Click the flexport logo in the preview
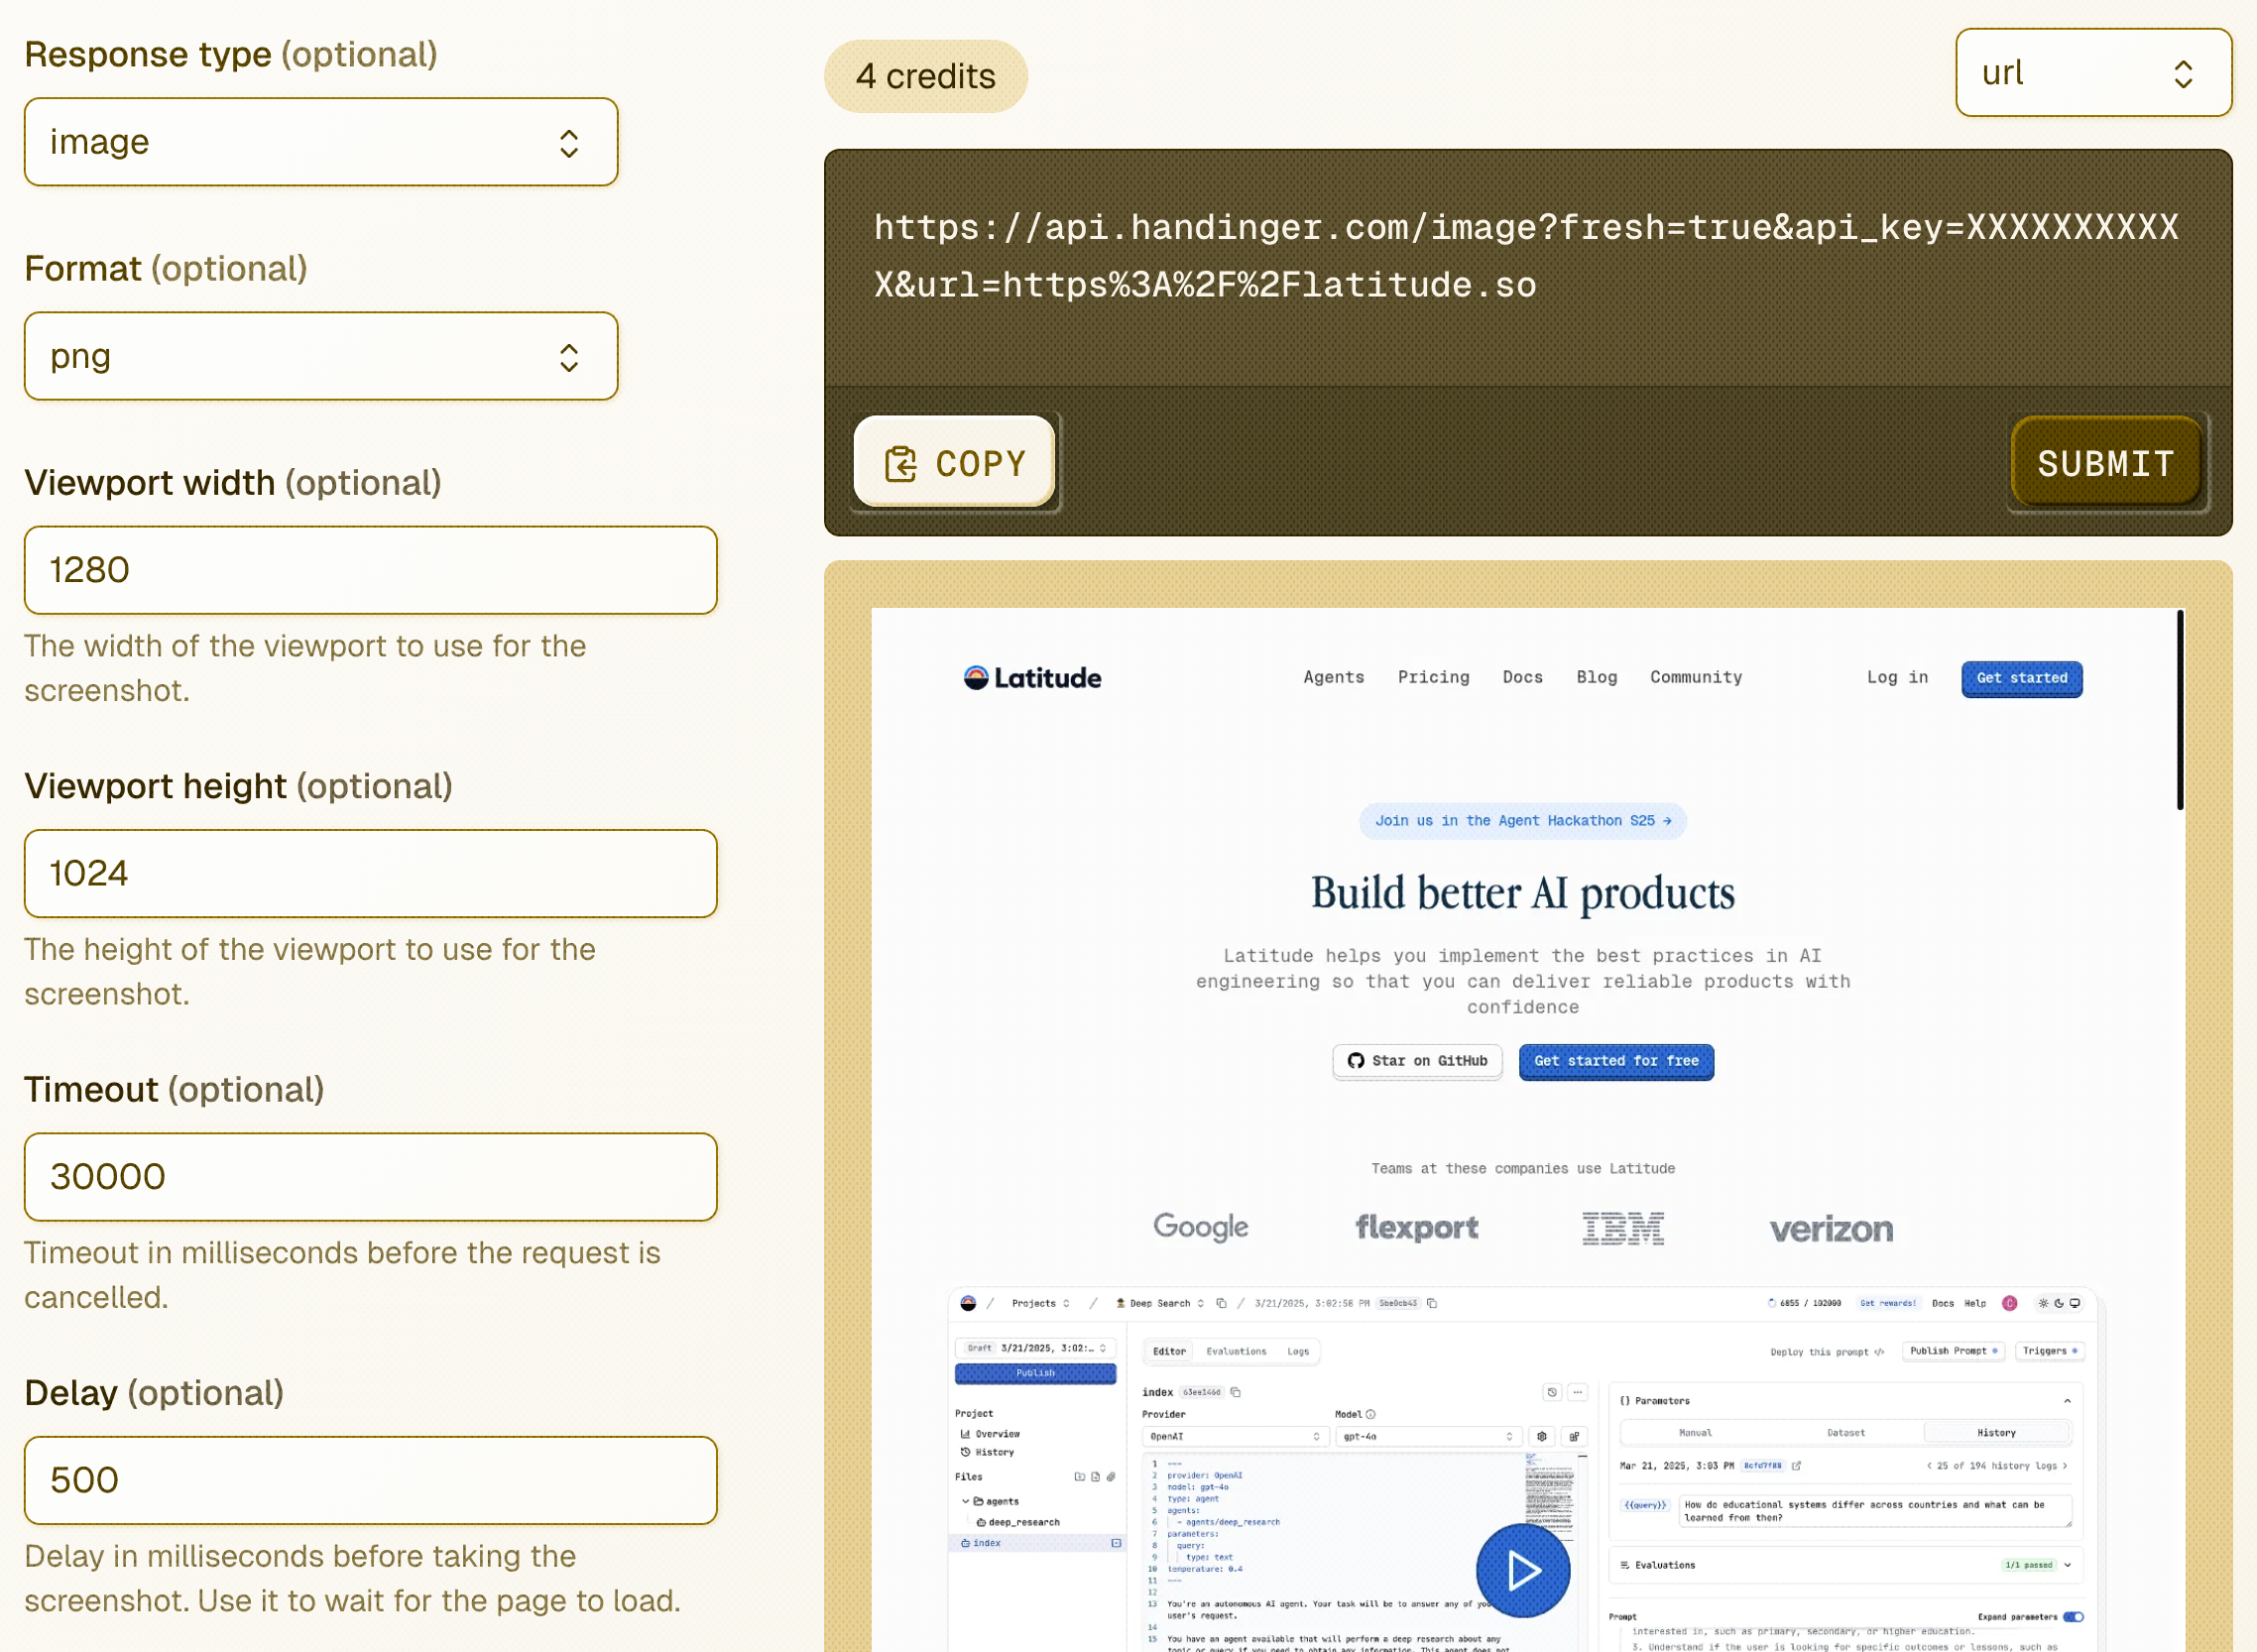2257x1652 pixels. 1416,1227
